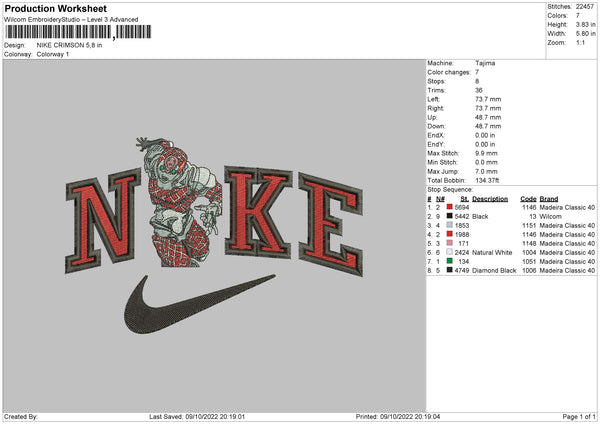Click the Diamond Black swatch for thread 4749
This screenshot has width=600, height=424.
coord(450,270)
